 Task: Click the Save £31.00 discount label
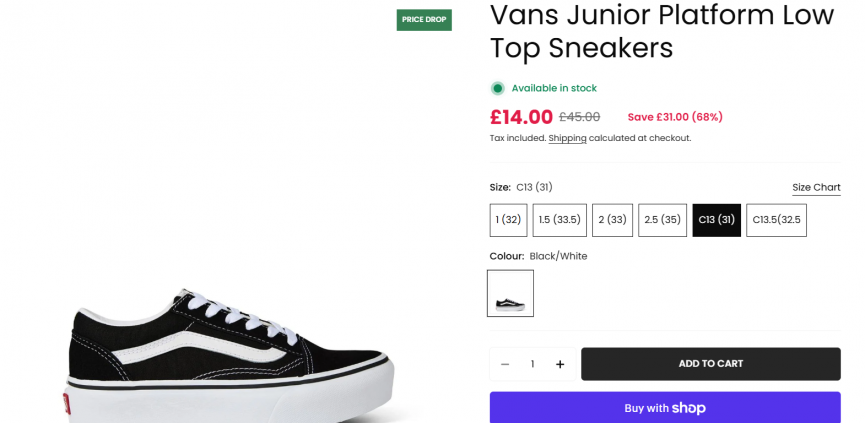point(675,117)
